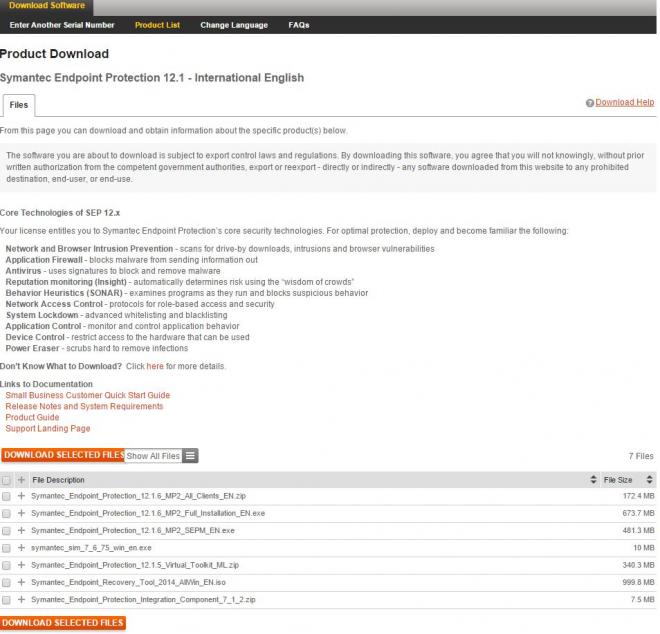This screenshot has height=634, width=660.
Task: Expand Integration_Component_7_1_2.zip row details
Action: click(x=21, y=599)
